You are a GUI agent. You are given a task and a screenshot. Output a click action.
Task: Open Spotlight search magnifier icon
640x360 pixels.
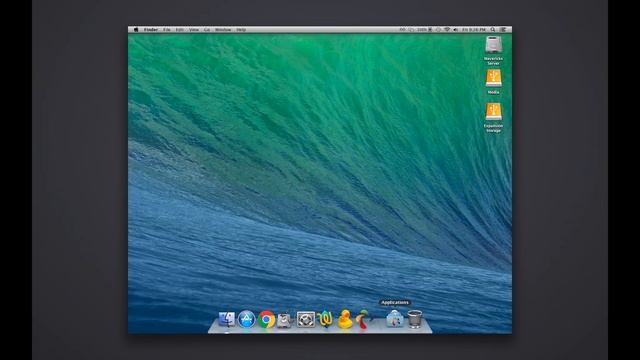tap(493, 29)
